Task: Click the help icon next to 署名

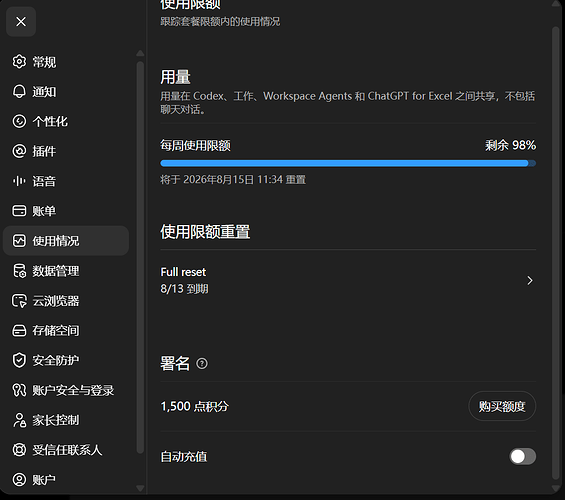Action: 202,363
